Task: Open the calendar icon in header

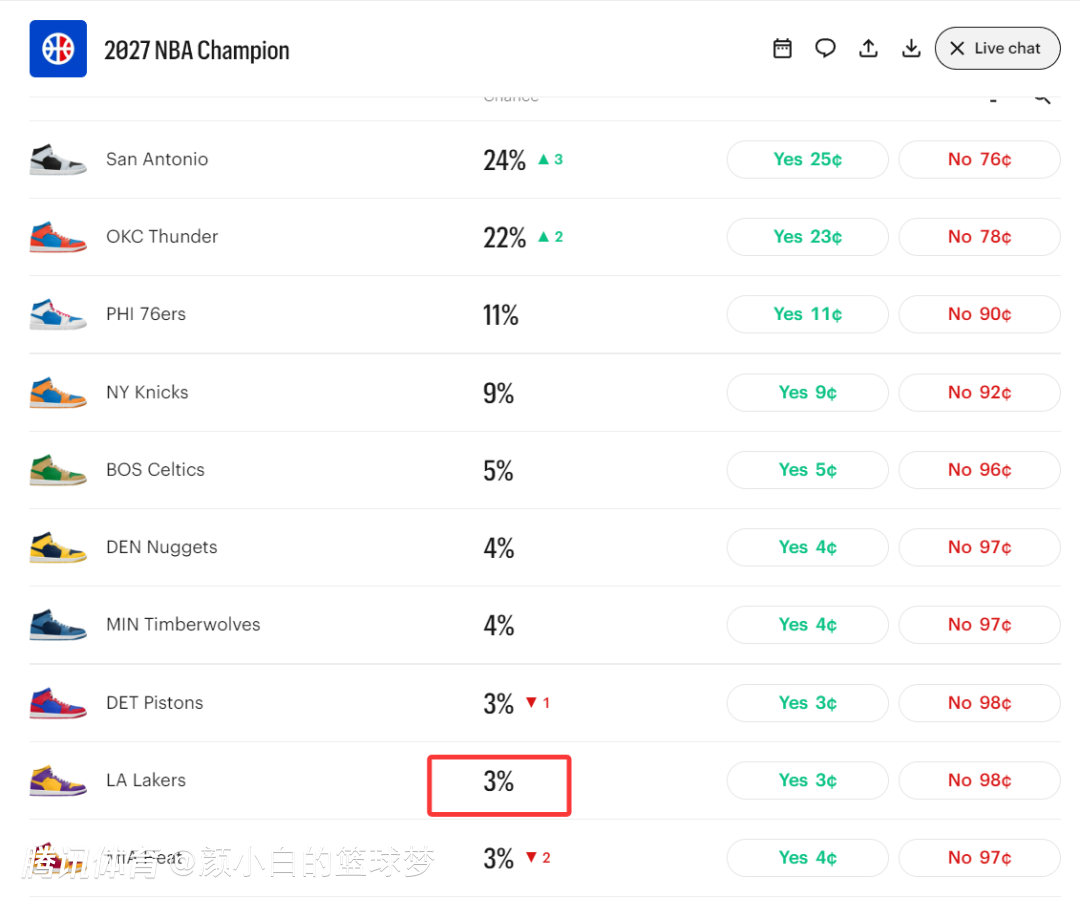Action: click(782, 48)
